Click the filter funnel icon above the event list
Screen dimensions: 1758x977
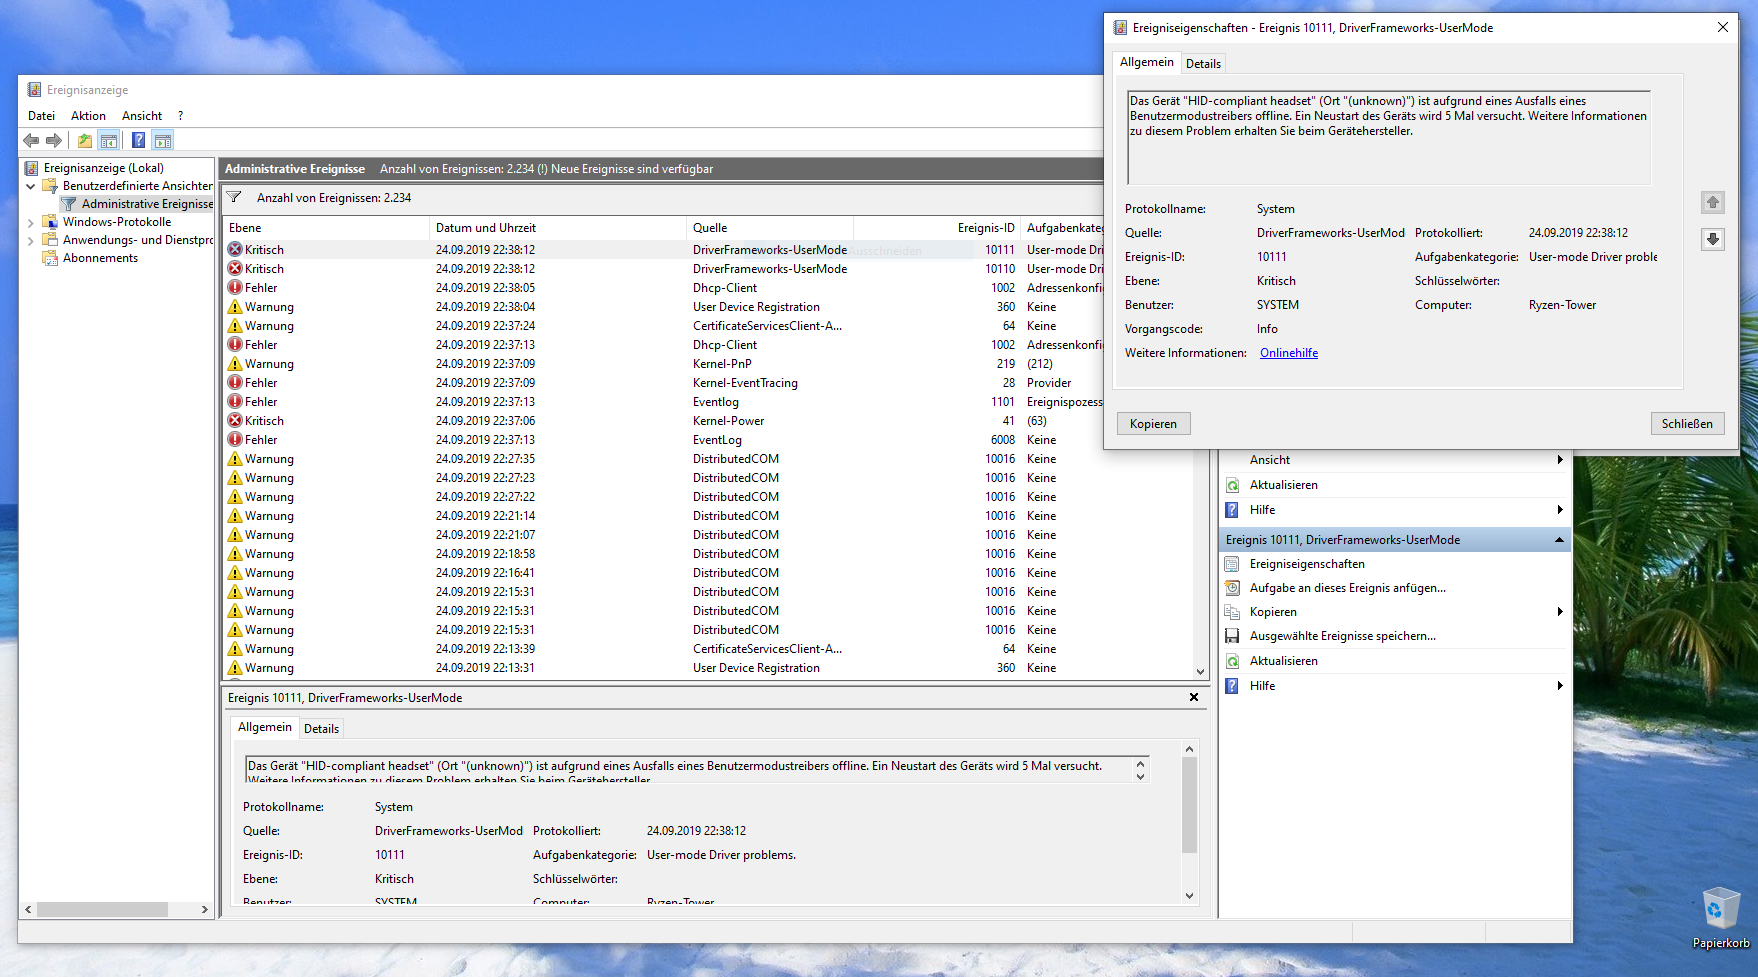coord(234,198)
